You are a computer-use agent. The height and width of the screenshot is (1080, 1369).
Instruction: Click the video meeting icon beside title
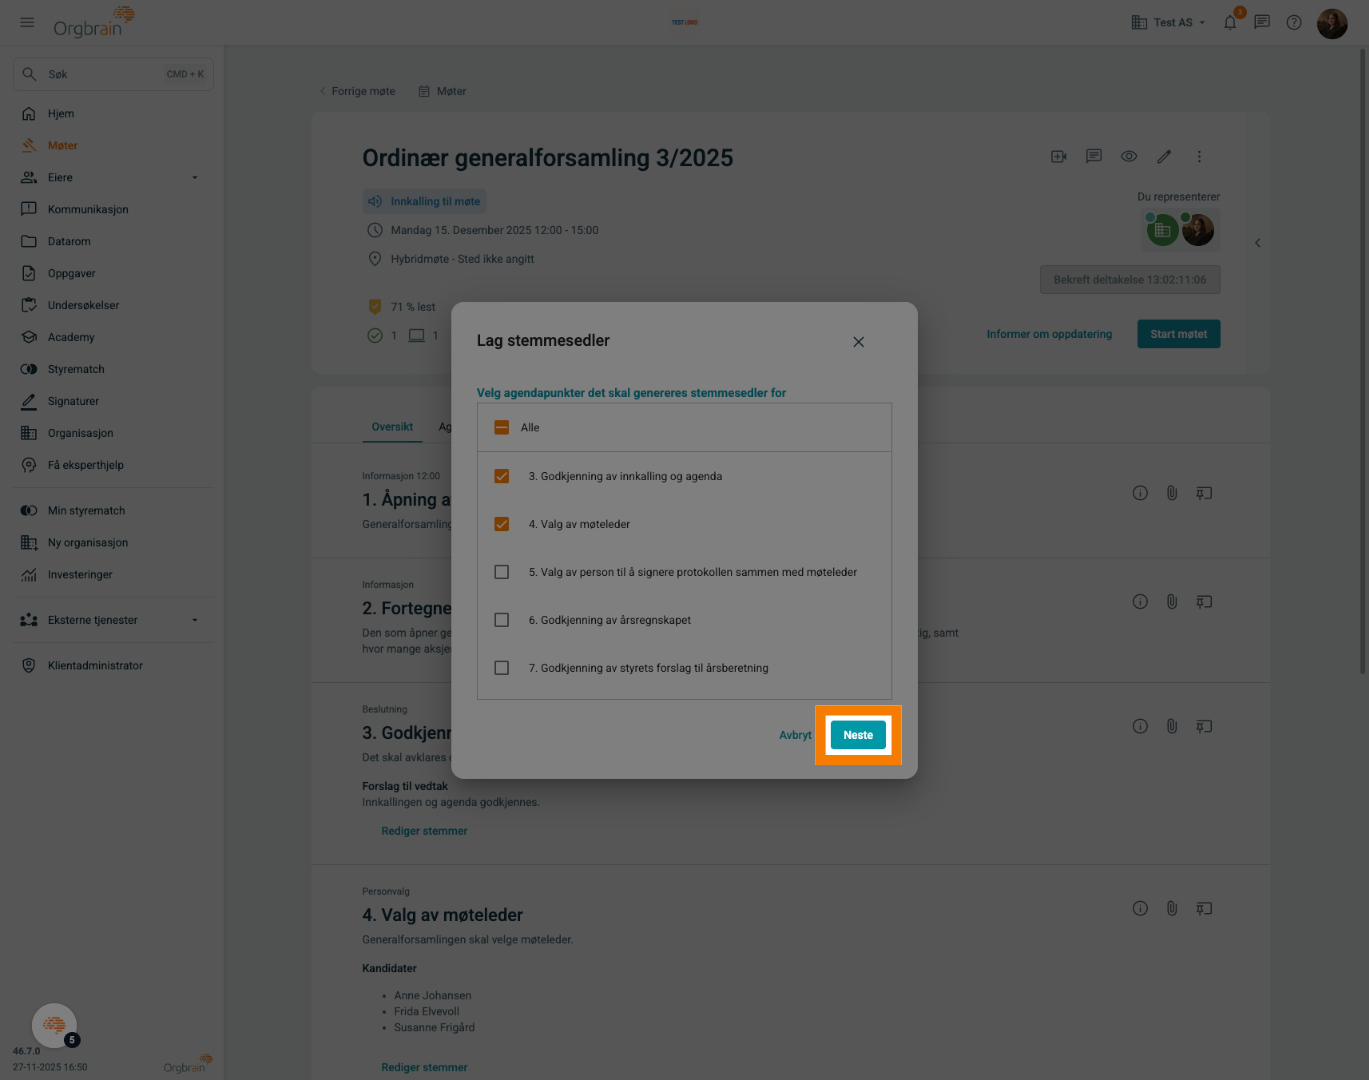point(1059,156)
